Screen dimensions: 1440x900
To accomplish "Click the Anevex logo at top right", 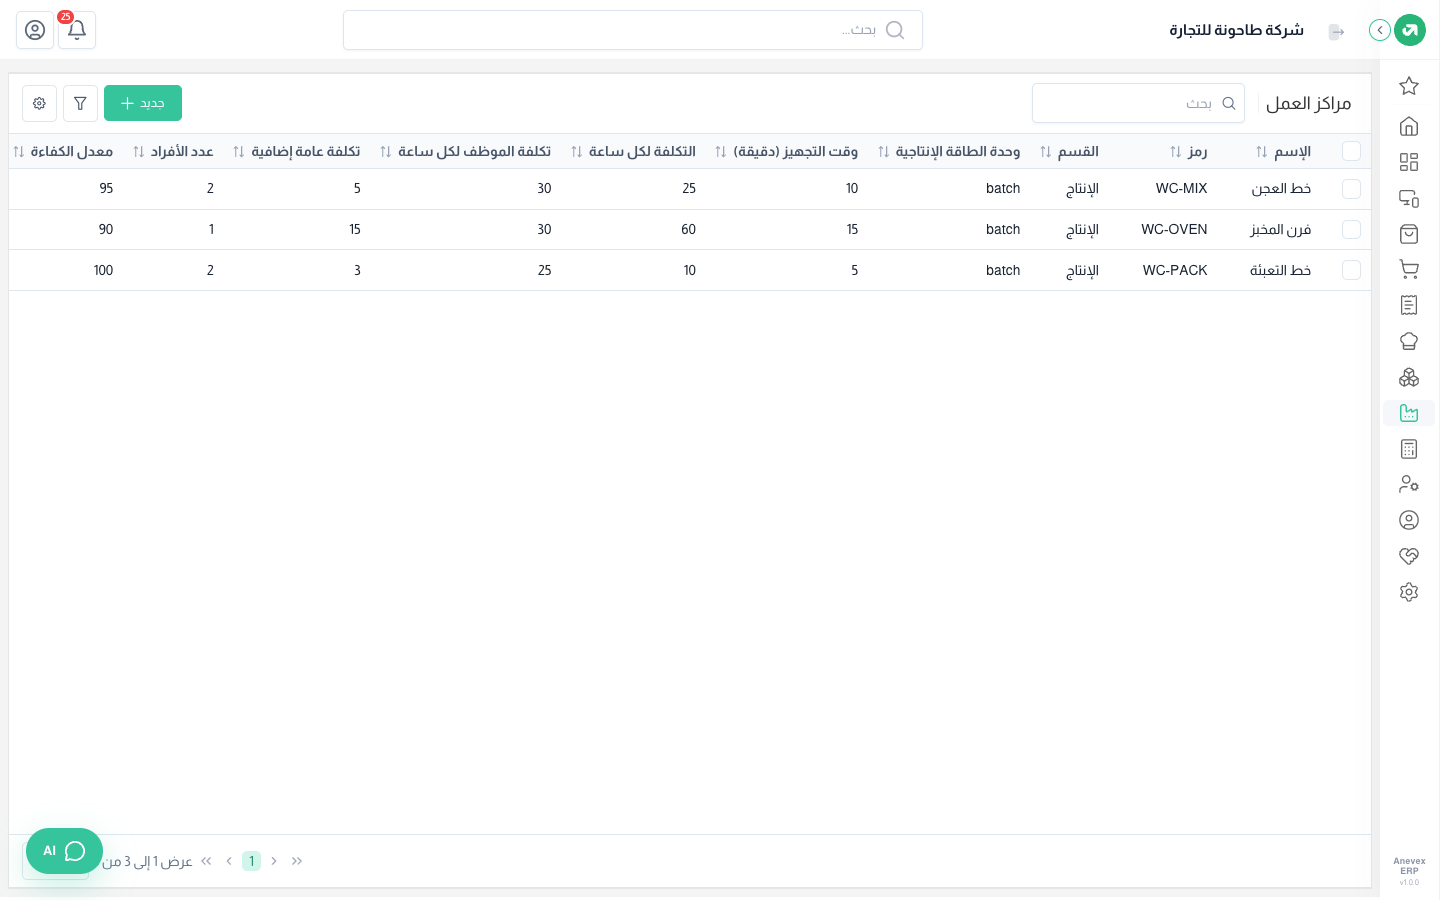I will tap(1410, 30).
